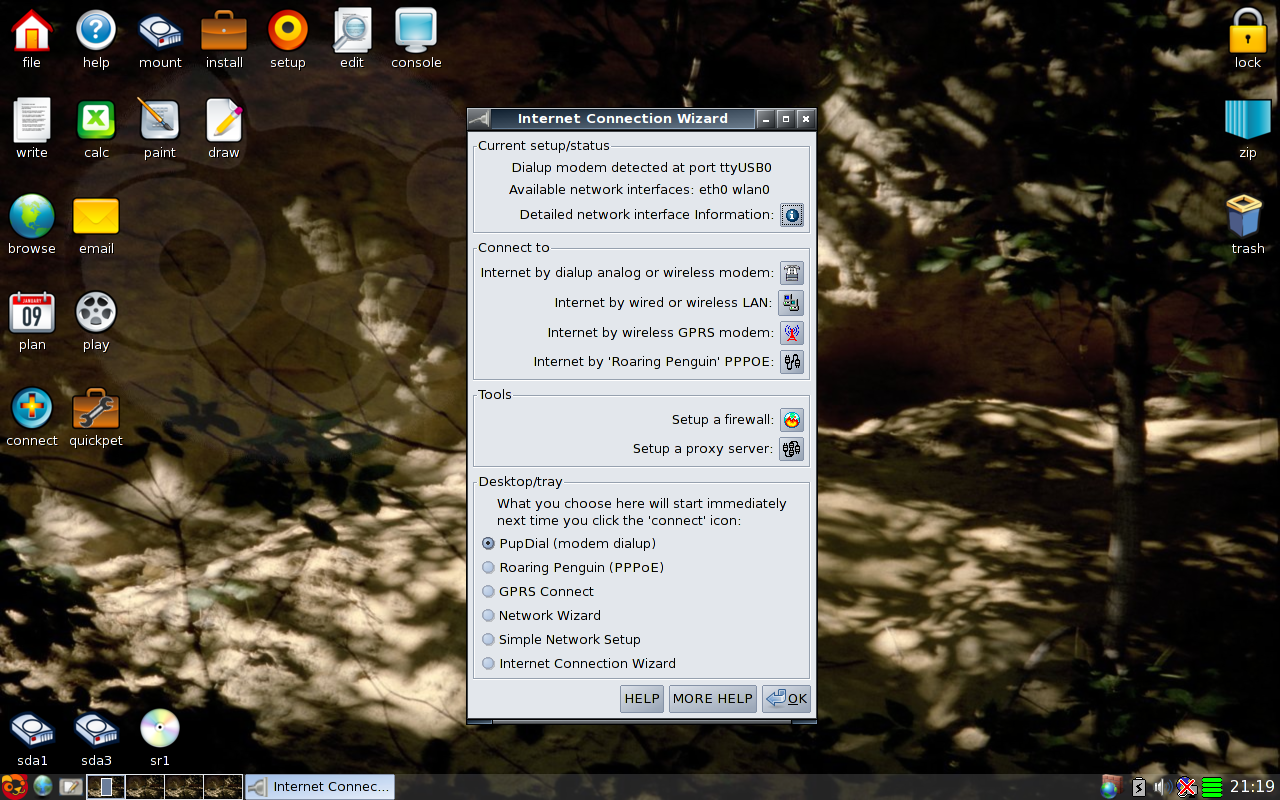Click the firewall globe tray icon
Viewport: 1280px width, 800px height.
click(x=1111, y=787)
